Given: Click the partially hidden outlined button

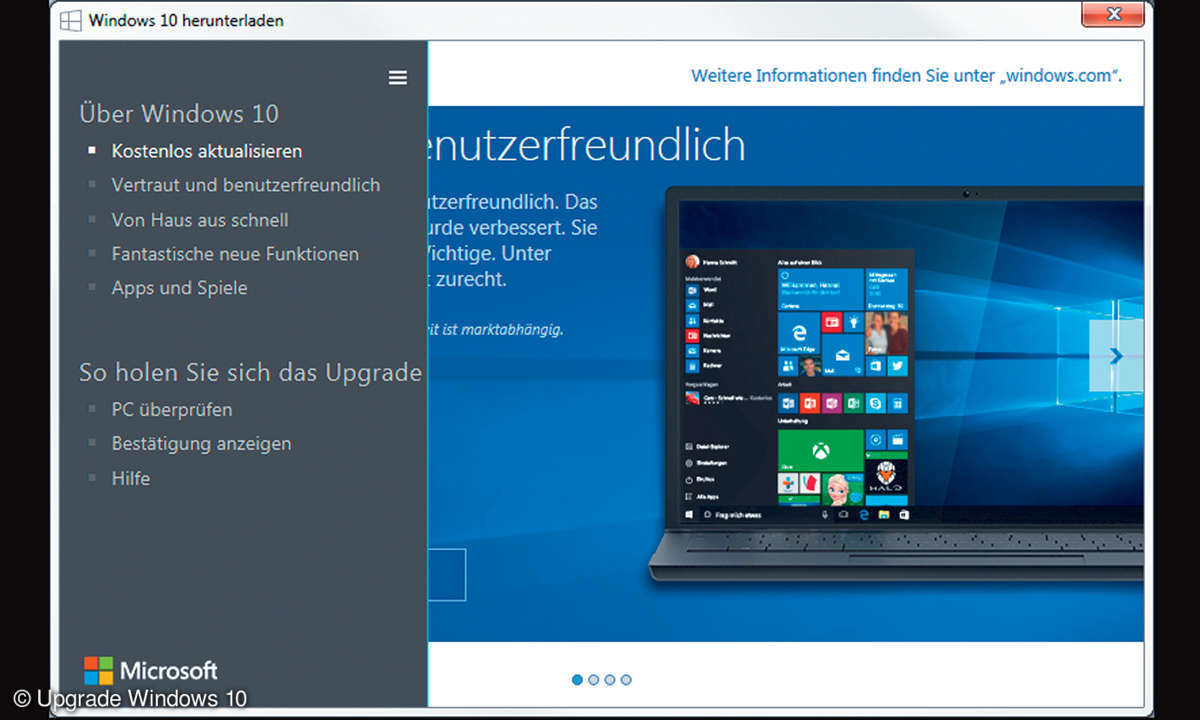Looking at the screenshot, I should pos(447,575).
